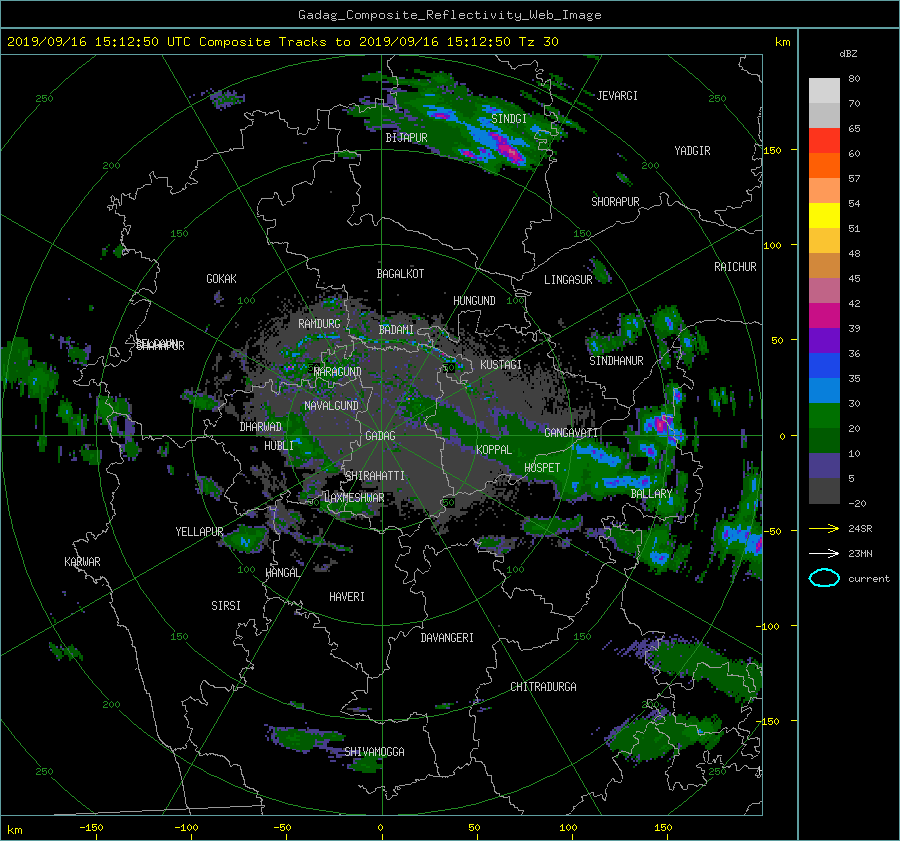Select the yellow 54 dBZ color swatch
The height and width of the screenshot is (841, 900).
point(824,215)
